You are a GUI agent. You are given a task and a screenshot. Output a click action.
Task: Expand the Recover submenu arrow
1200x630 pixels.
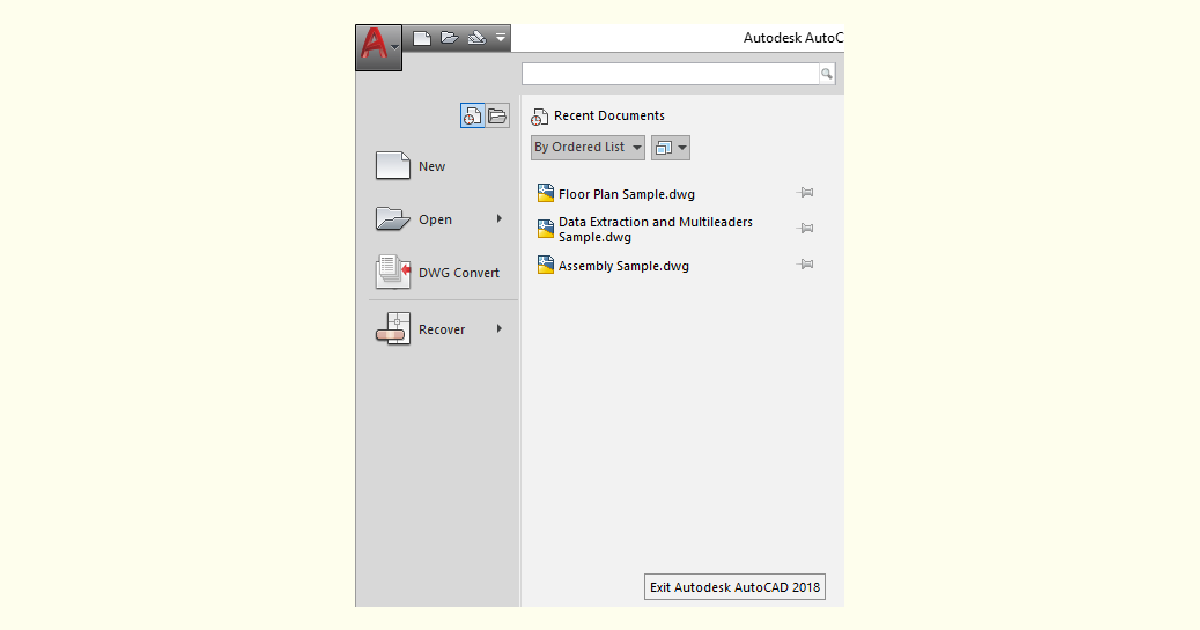[499, 329]
